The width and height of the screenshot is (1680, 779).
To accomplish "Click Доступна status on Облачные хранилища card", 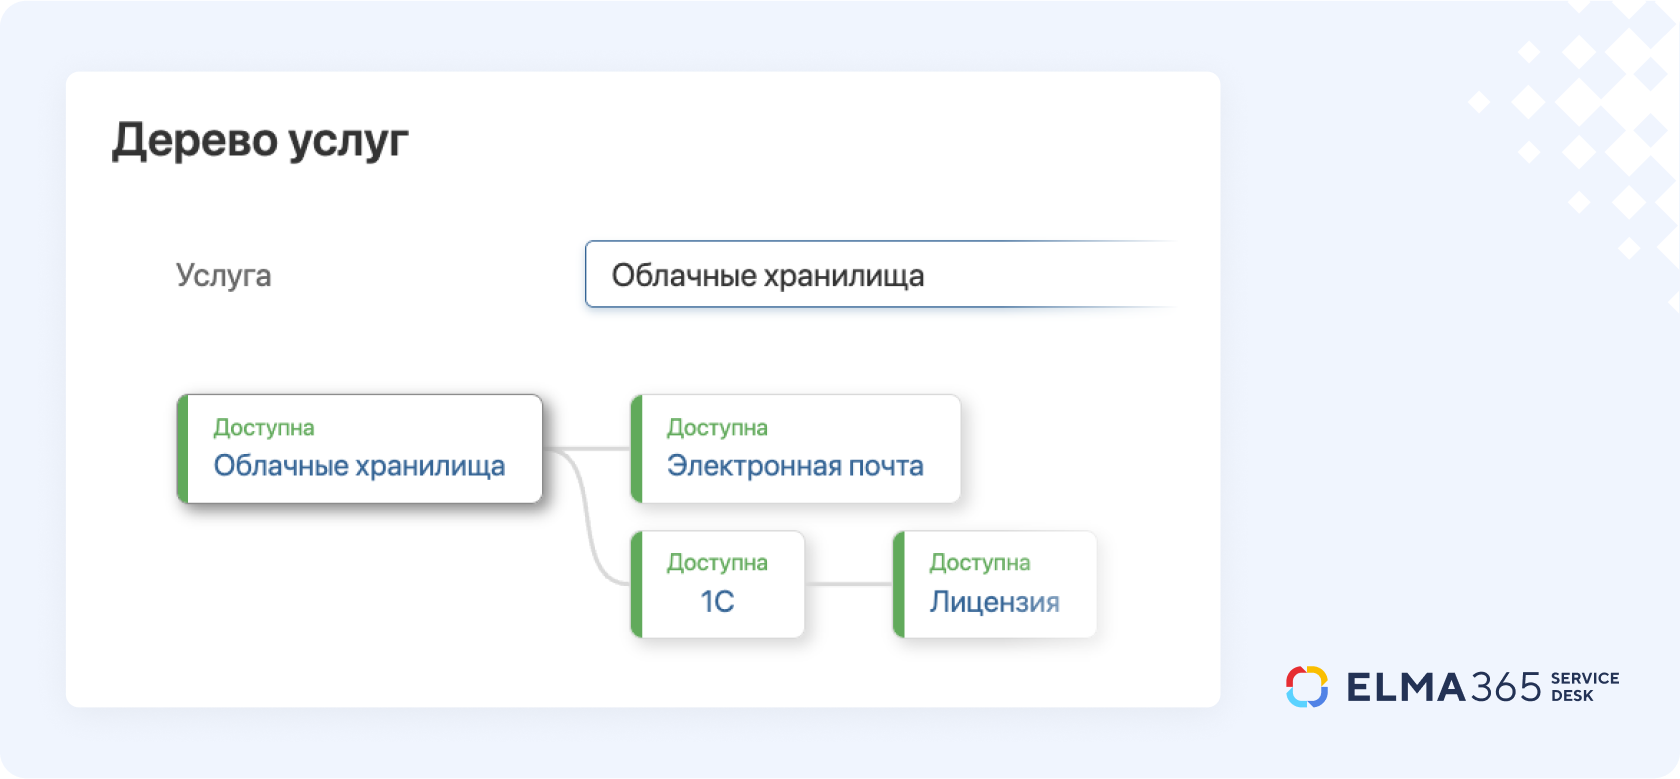I will 264,428.
